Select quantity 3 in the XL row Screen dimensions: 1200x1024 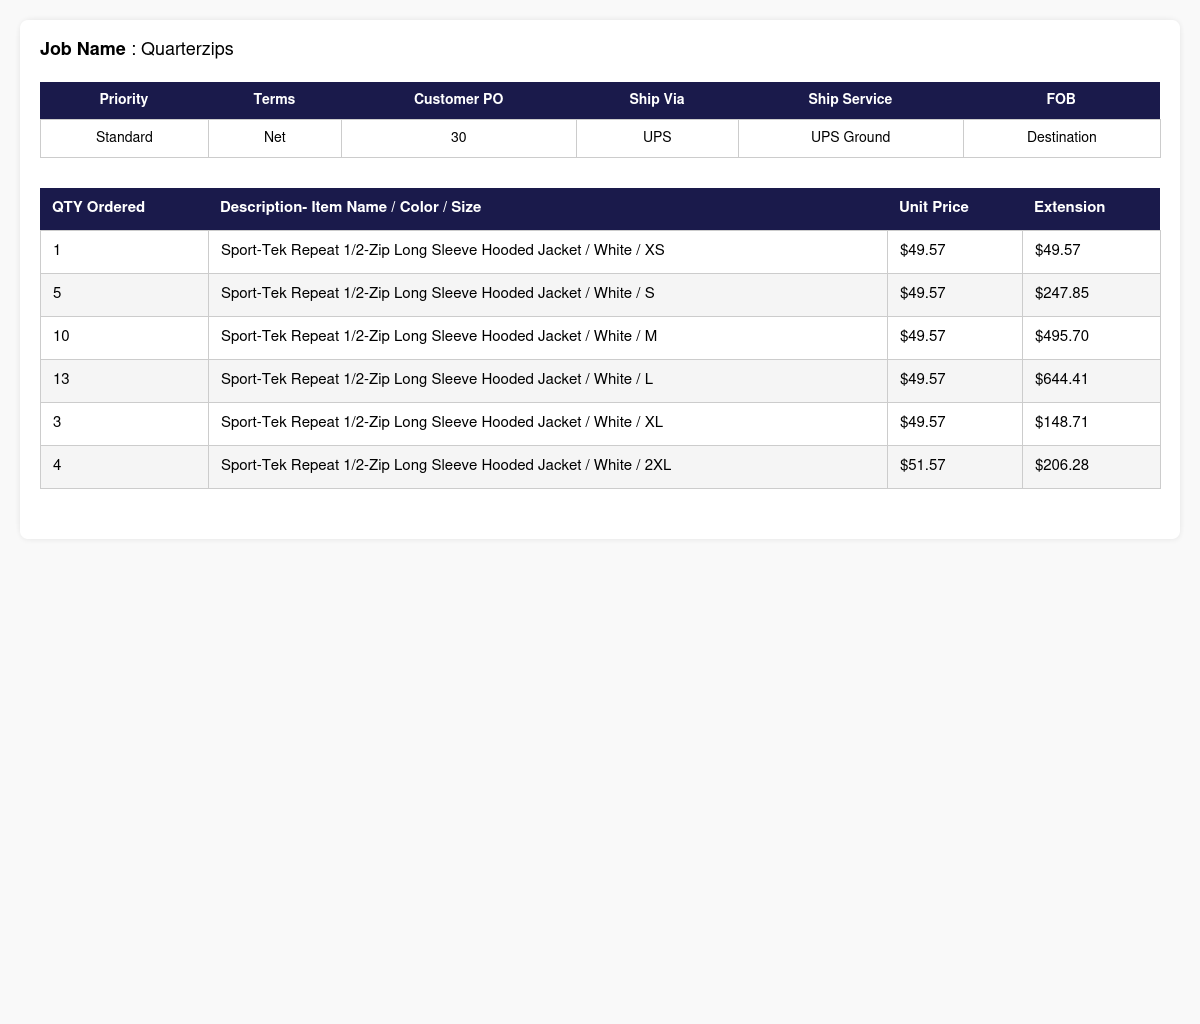coord(124,423)
